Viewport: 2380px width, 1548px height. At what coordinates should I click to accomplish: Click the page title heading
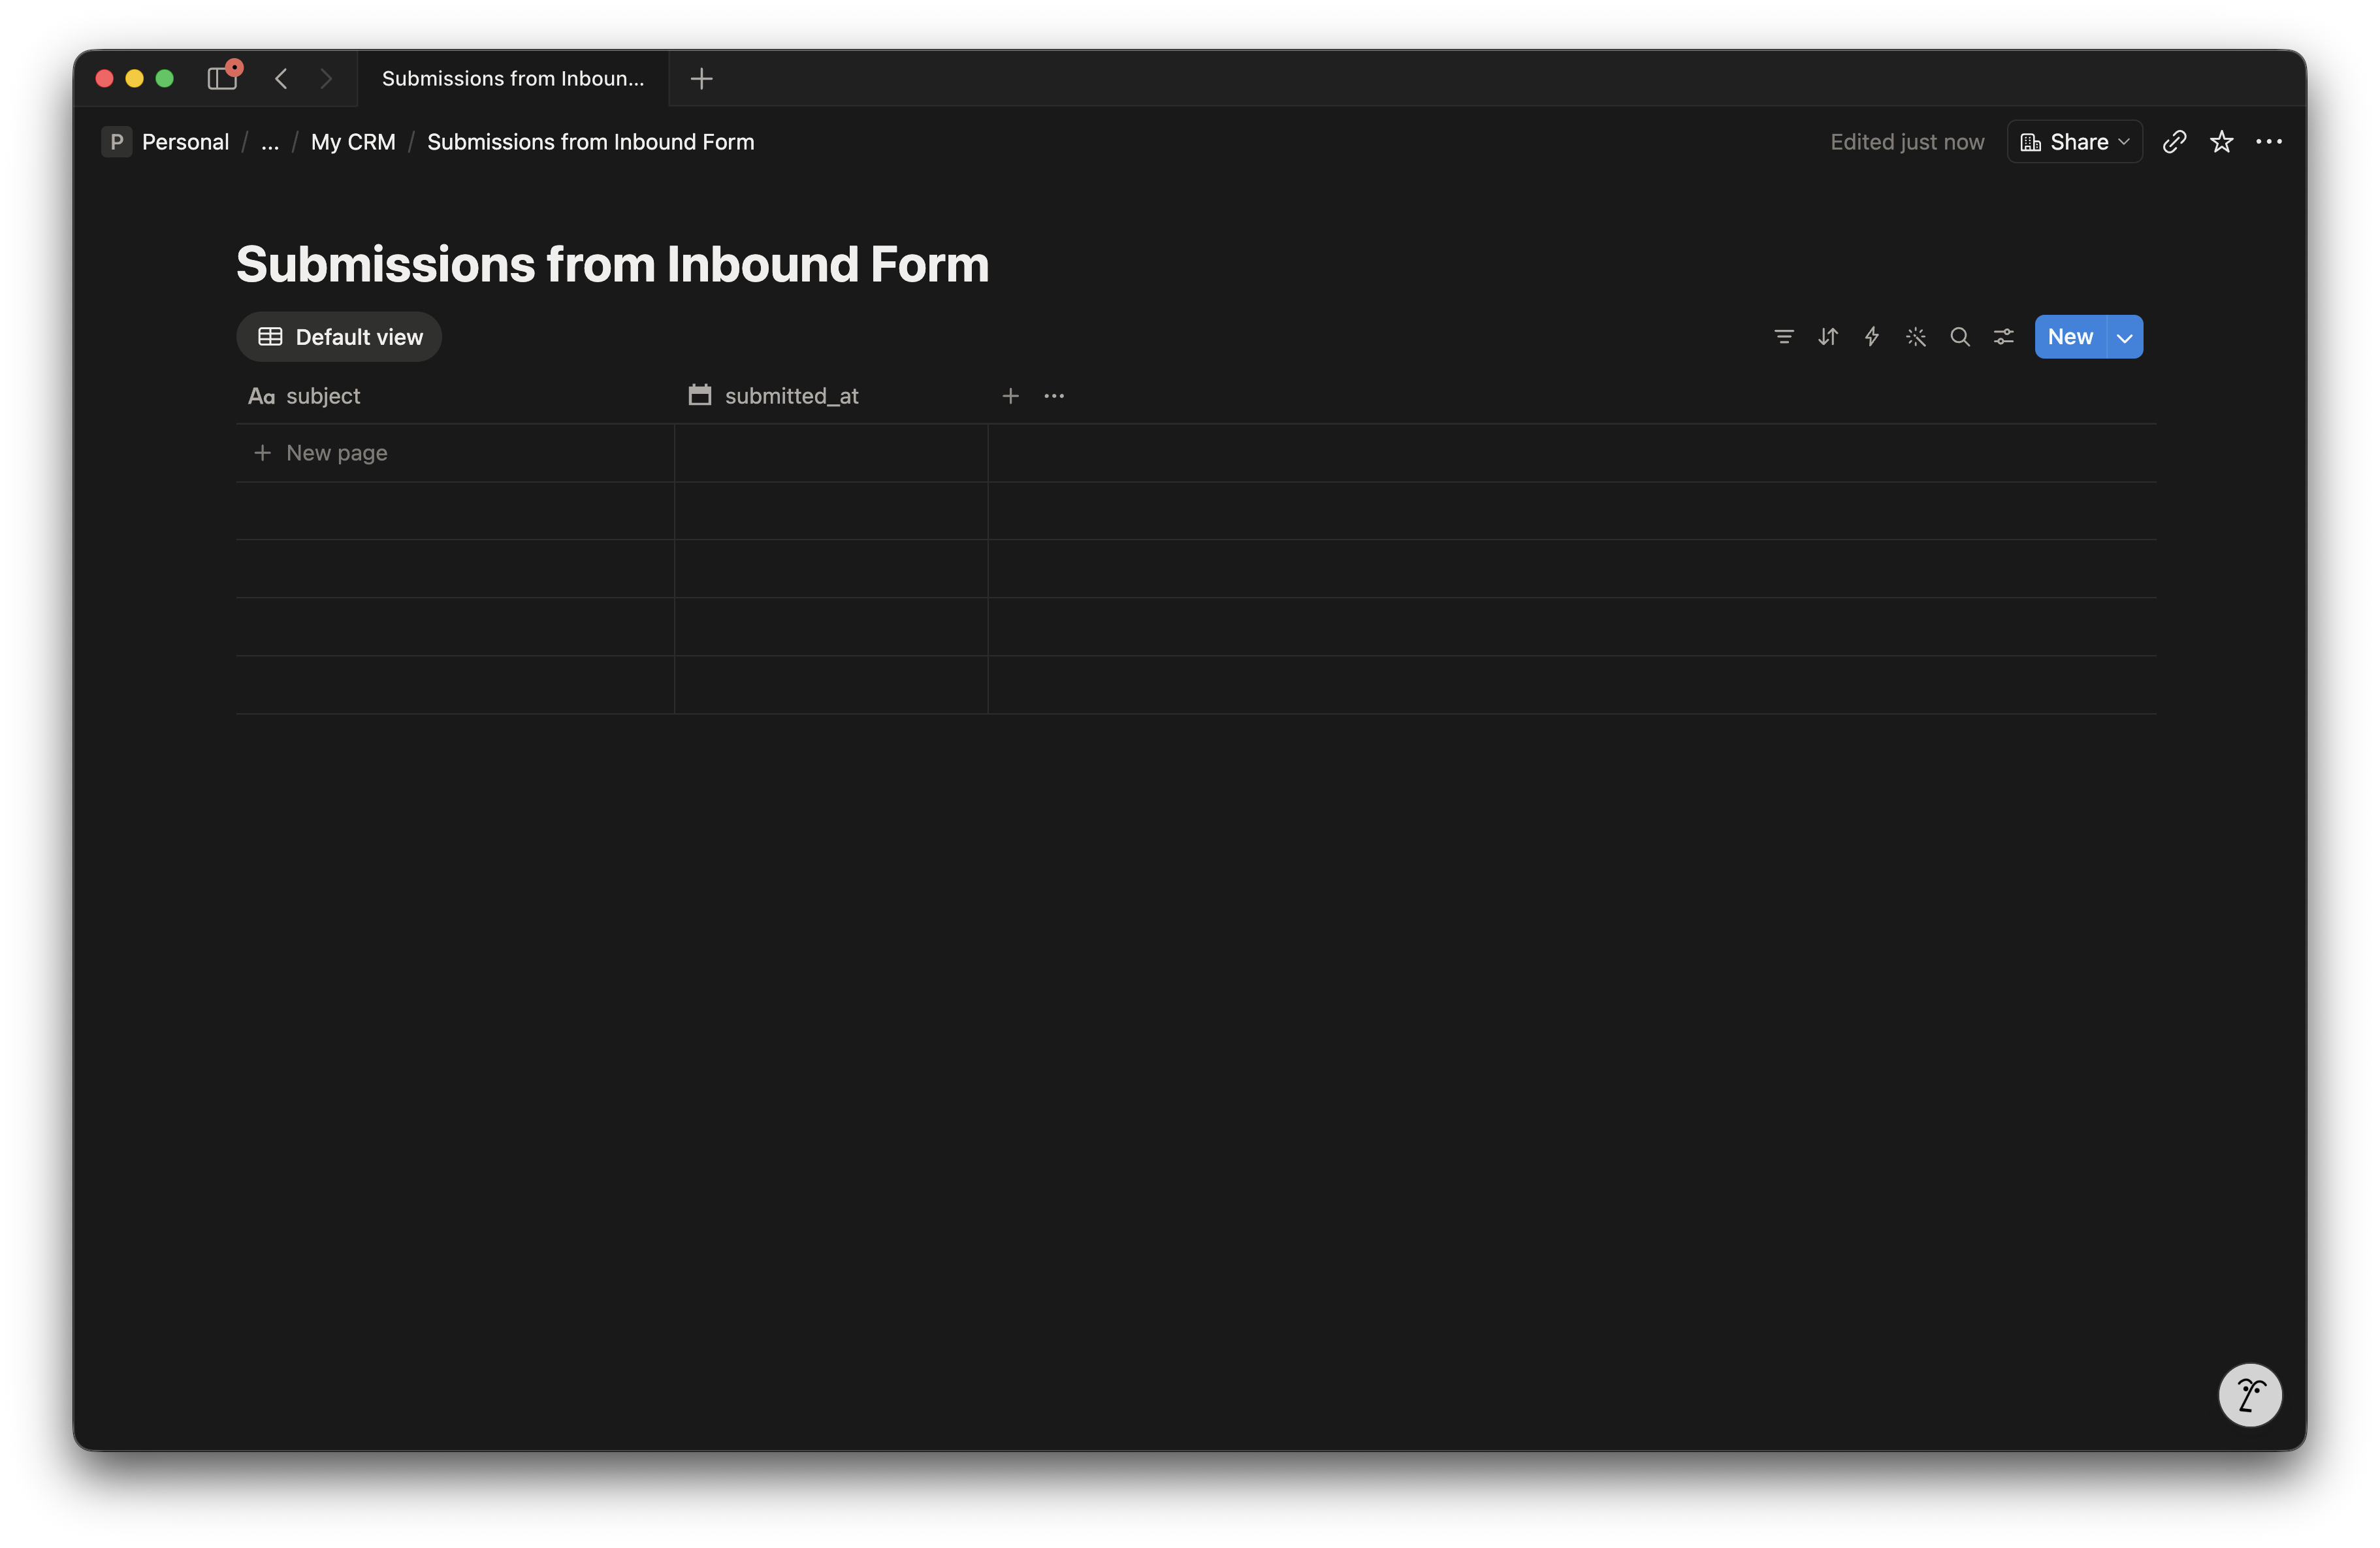[612, 265]
